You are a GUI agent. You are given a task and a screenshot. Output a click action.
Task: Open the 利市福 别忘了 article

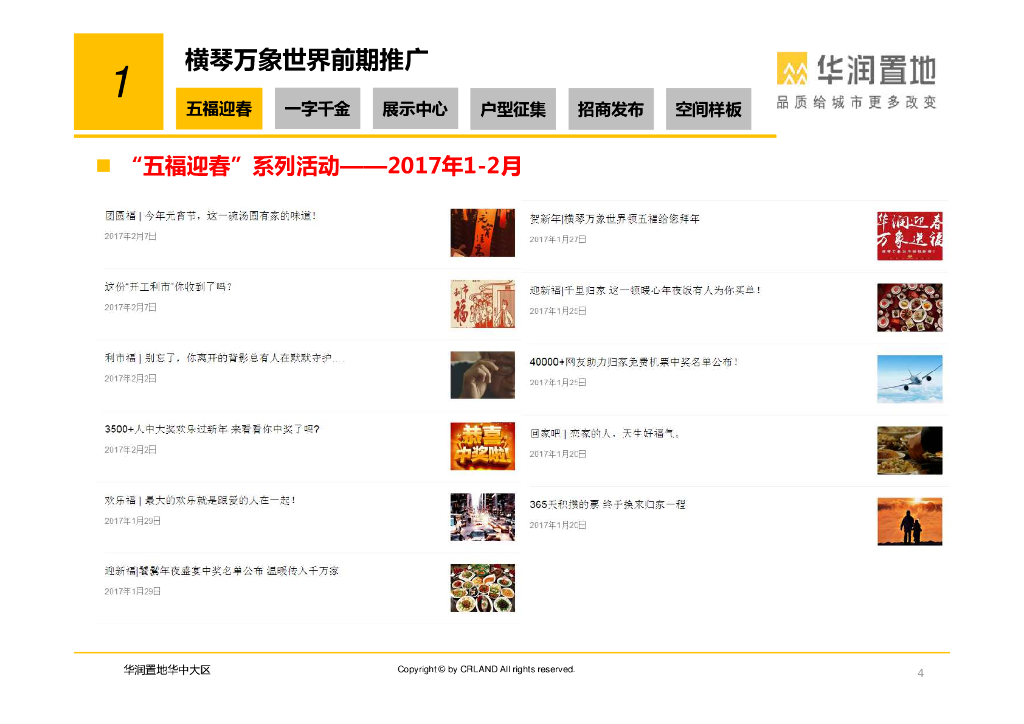224,358
